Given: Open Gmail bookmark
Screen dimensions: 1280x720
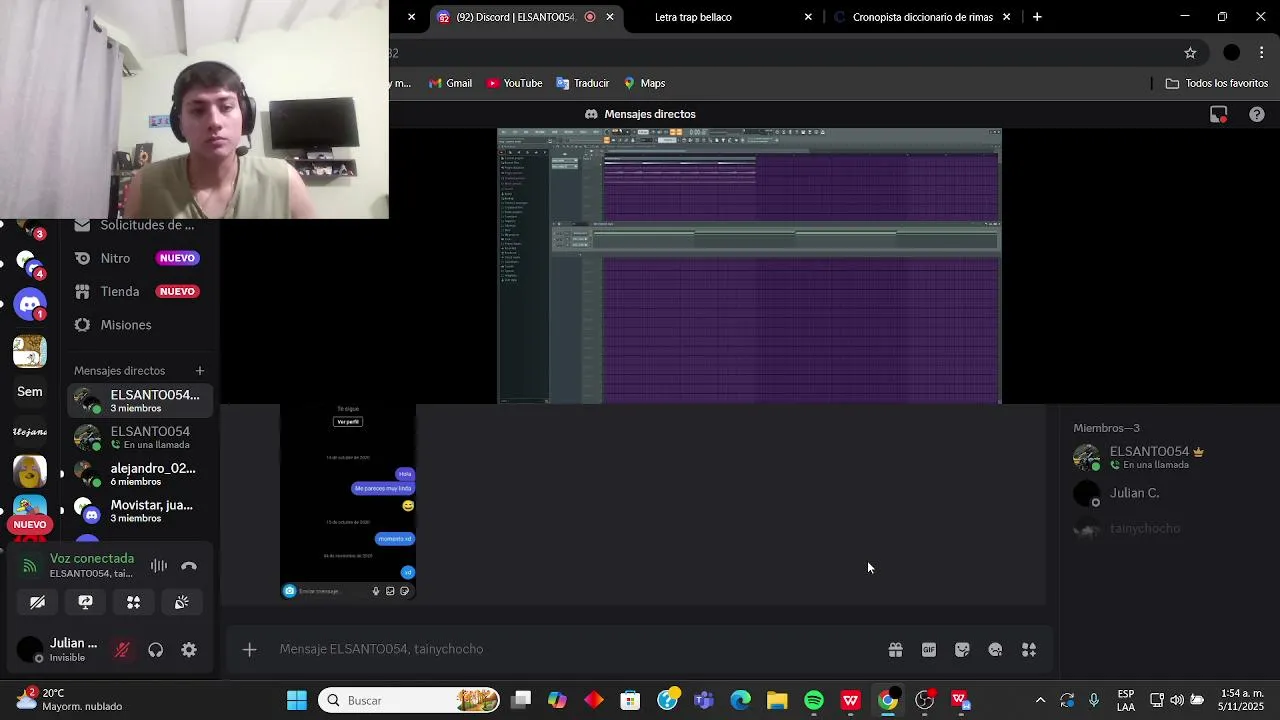Looking at the screenshot, I should point(450,83).
